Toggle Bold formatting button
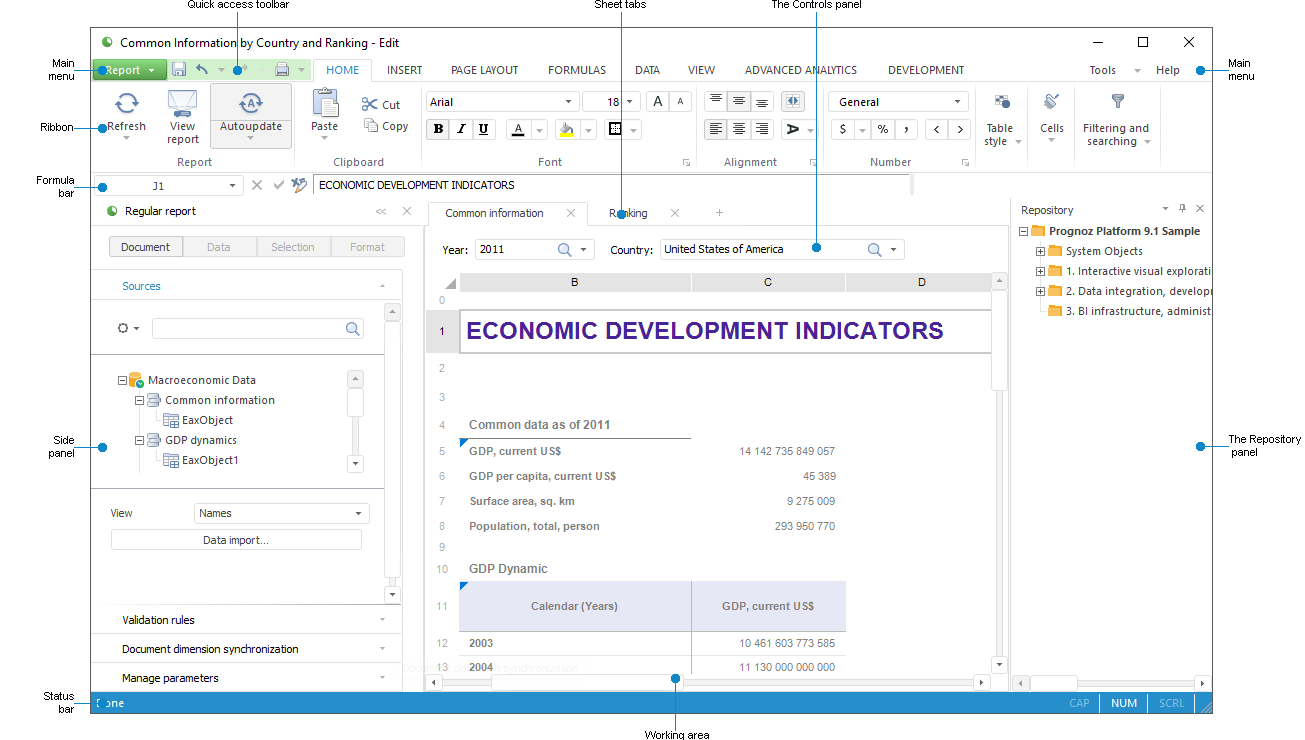The height and width of the screenshot is (740, 1305). [438, 129]
